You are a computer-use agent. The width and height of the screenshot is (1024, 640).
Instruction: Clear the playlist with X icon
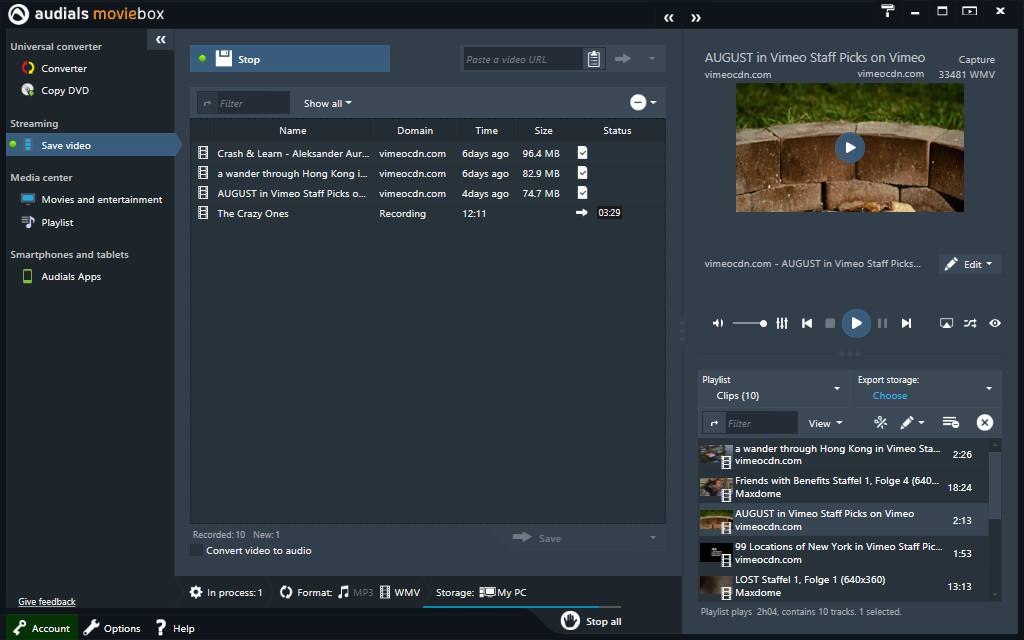[x=984, y=423]
